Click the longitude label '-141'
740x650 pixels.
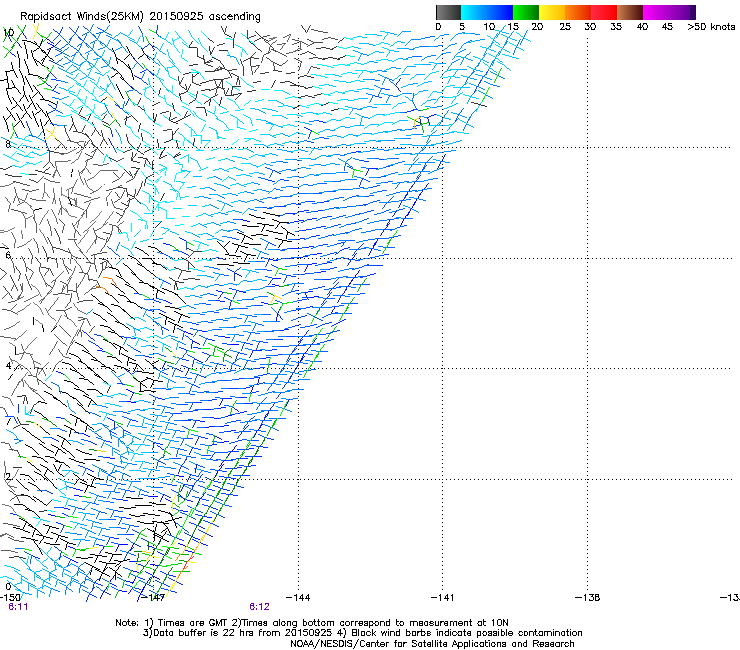(x=442, y=598)
